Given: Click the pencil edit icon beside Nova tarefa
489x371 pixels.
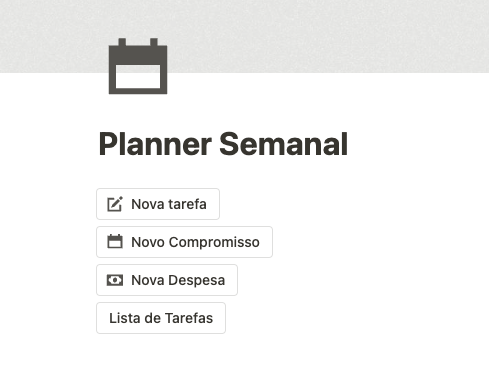Looking at the screenshot, I should (115, 204).
